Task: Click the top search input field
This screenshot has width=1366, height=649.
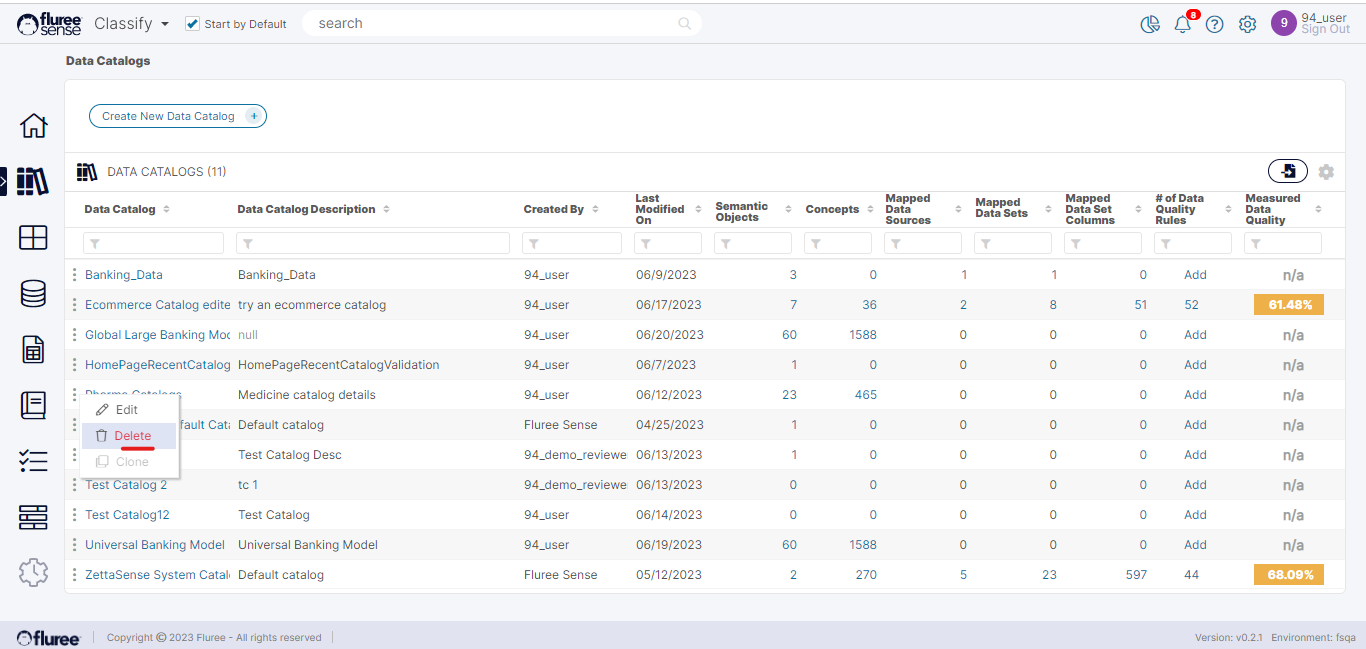Action: point(495,24)
